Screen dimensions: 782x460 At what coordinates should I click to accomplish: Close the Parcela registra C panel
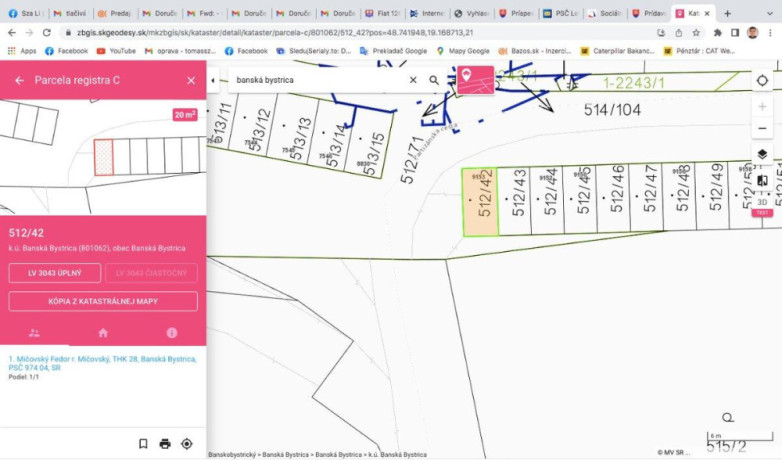[191, 80]
